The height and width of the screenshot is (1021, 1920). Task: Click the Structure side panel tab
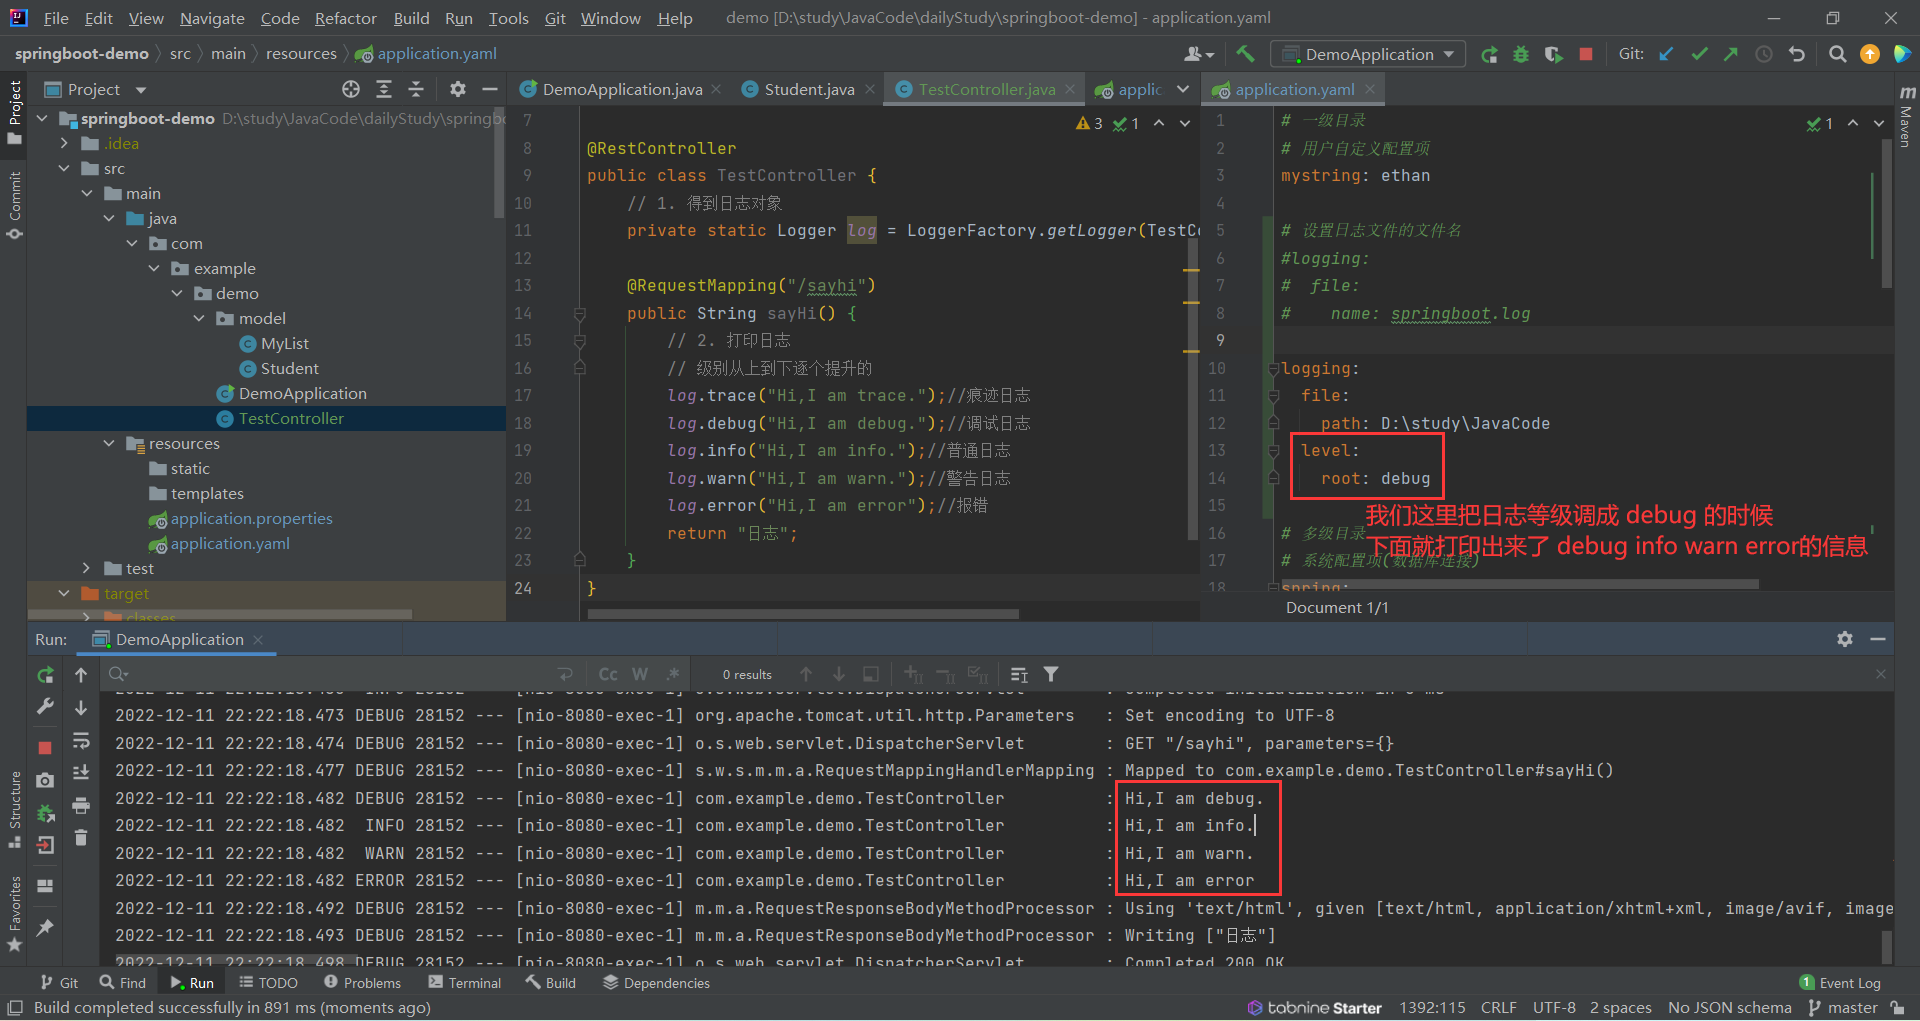point(15,809)
